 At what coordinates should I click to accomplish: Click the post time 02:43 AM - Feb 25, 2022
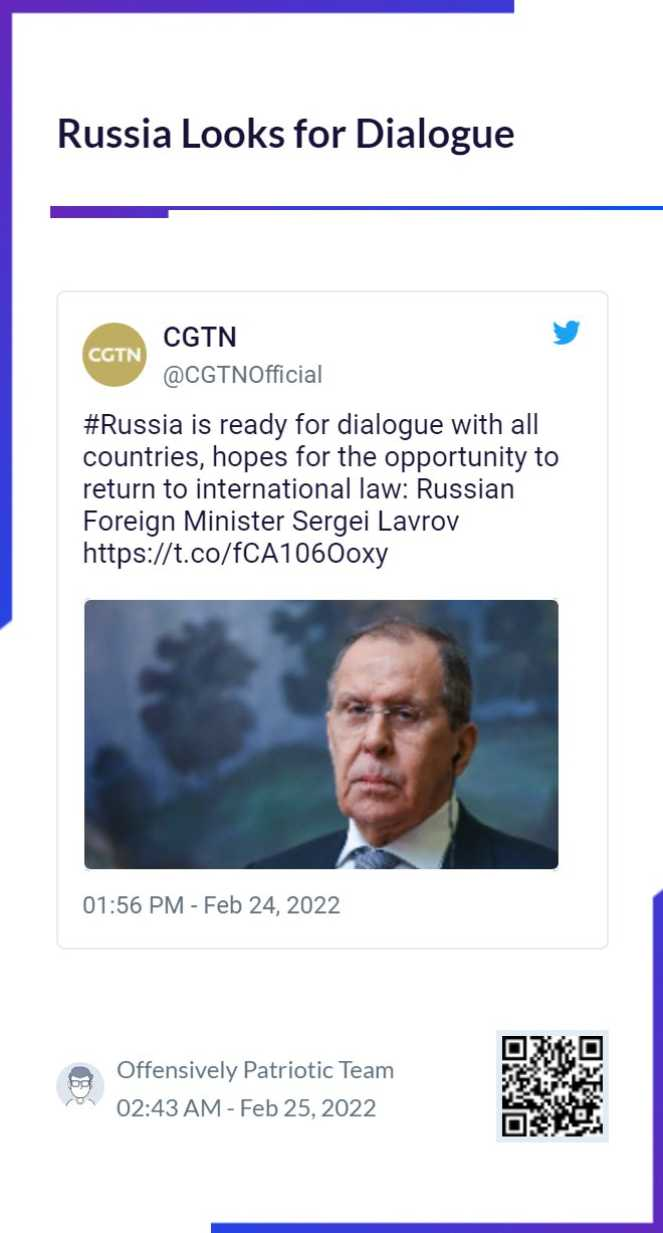click(x=246, y=1108)
